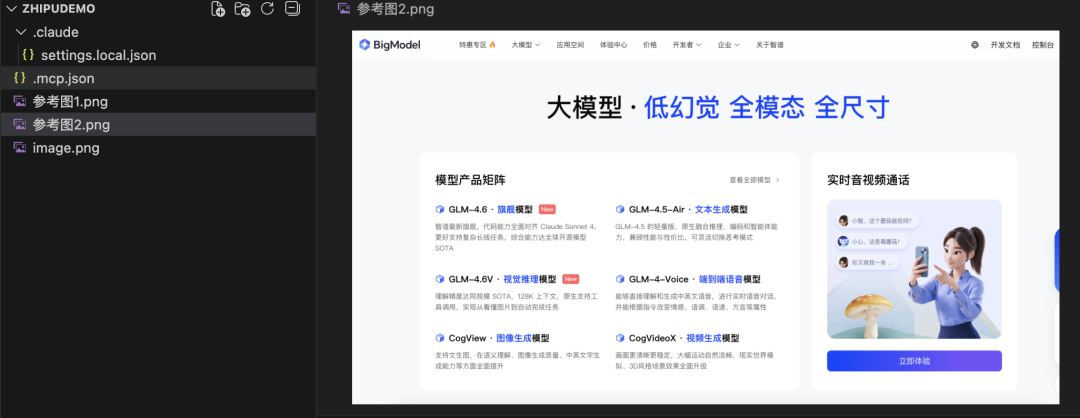Open the 控制台 link
This screenshot has width=1080, height=418.
(x=1043, y=45)
